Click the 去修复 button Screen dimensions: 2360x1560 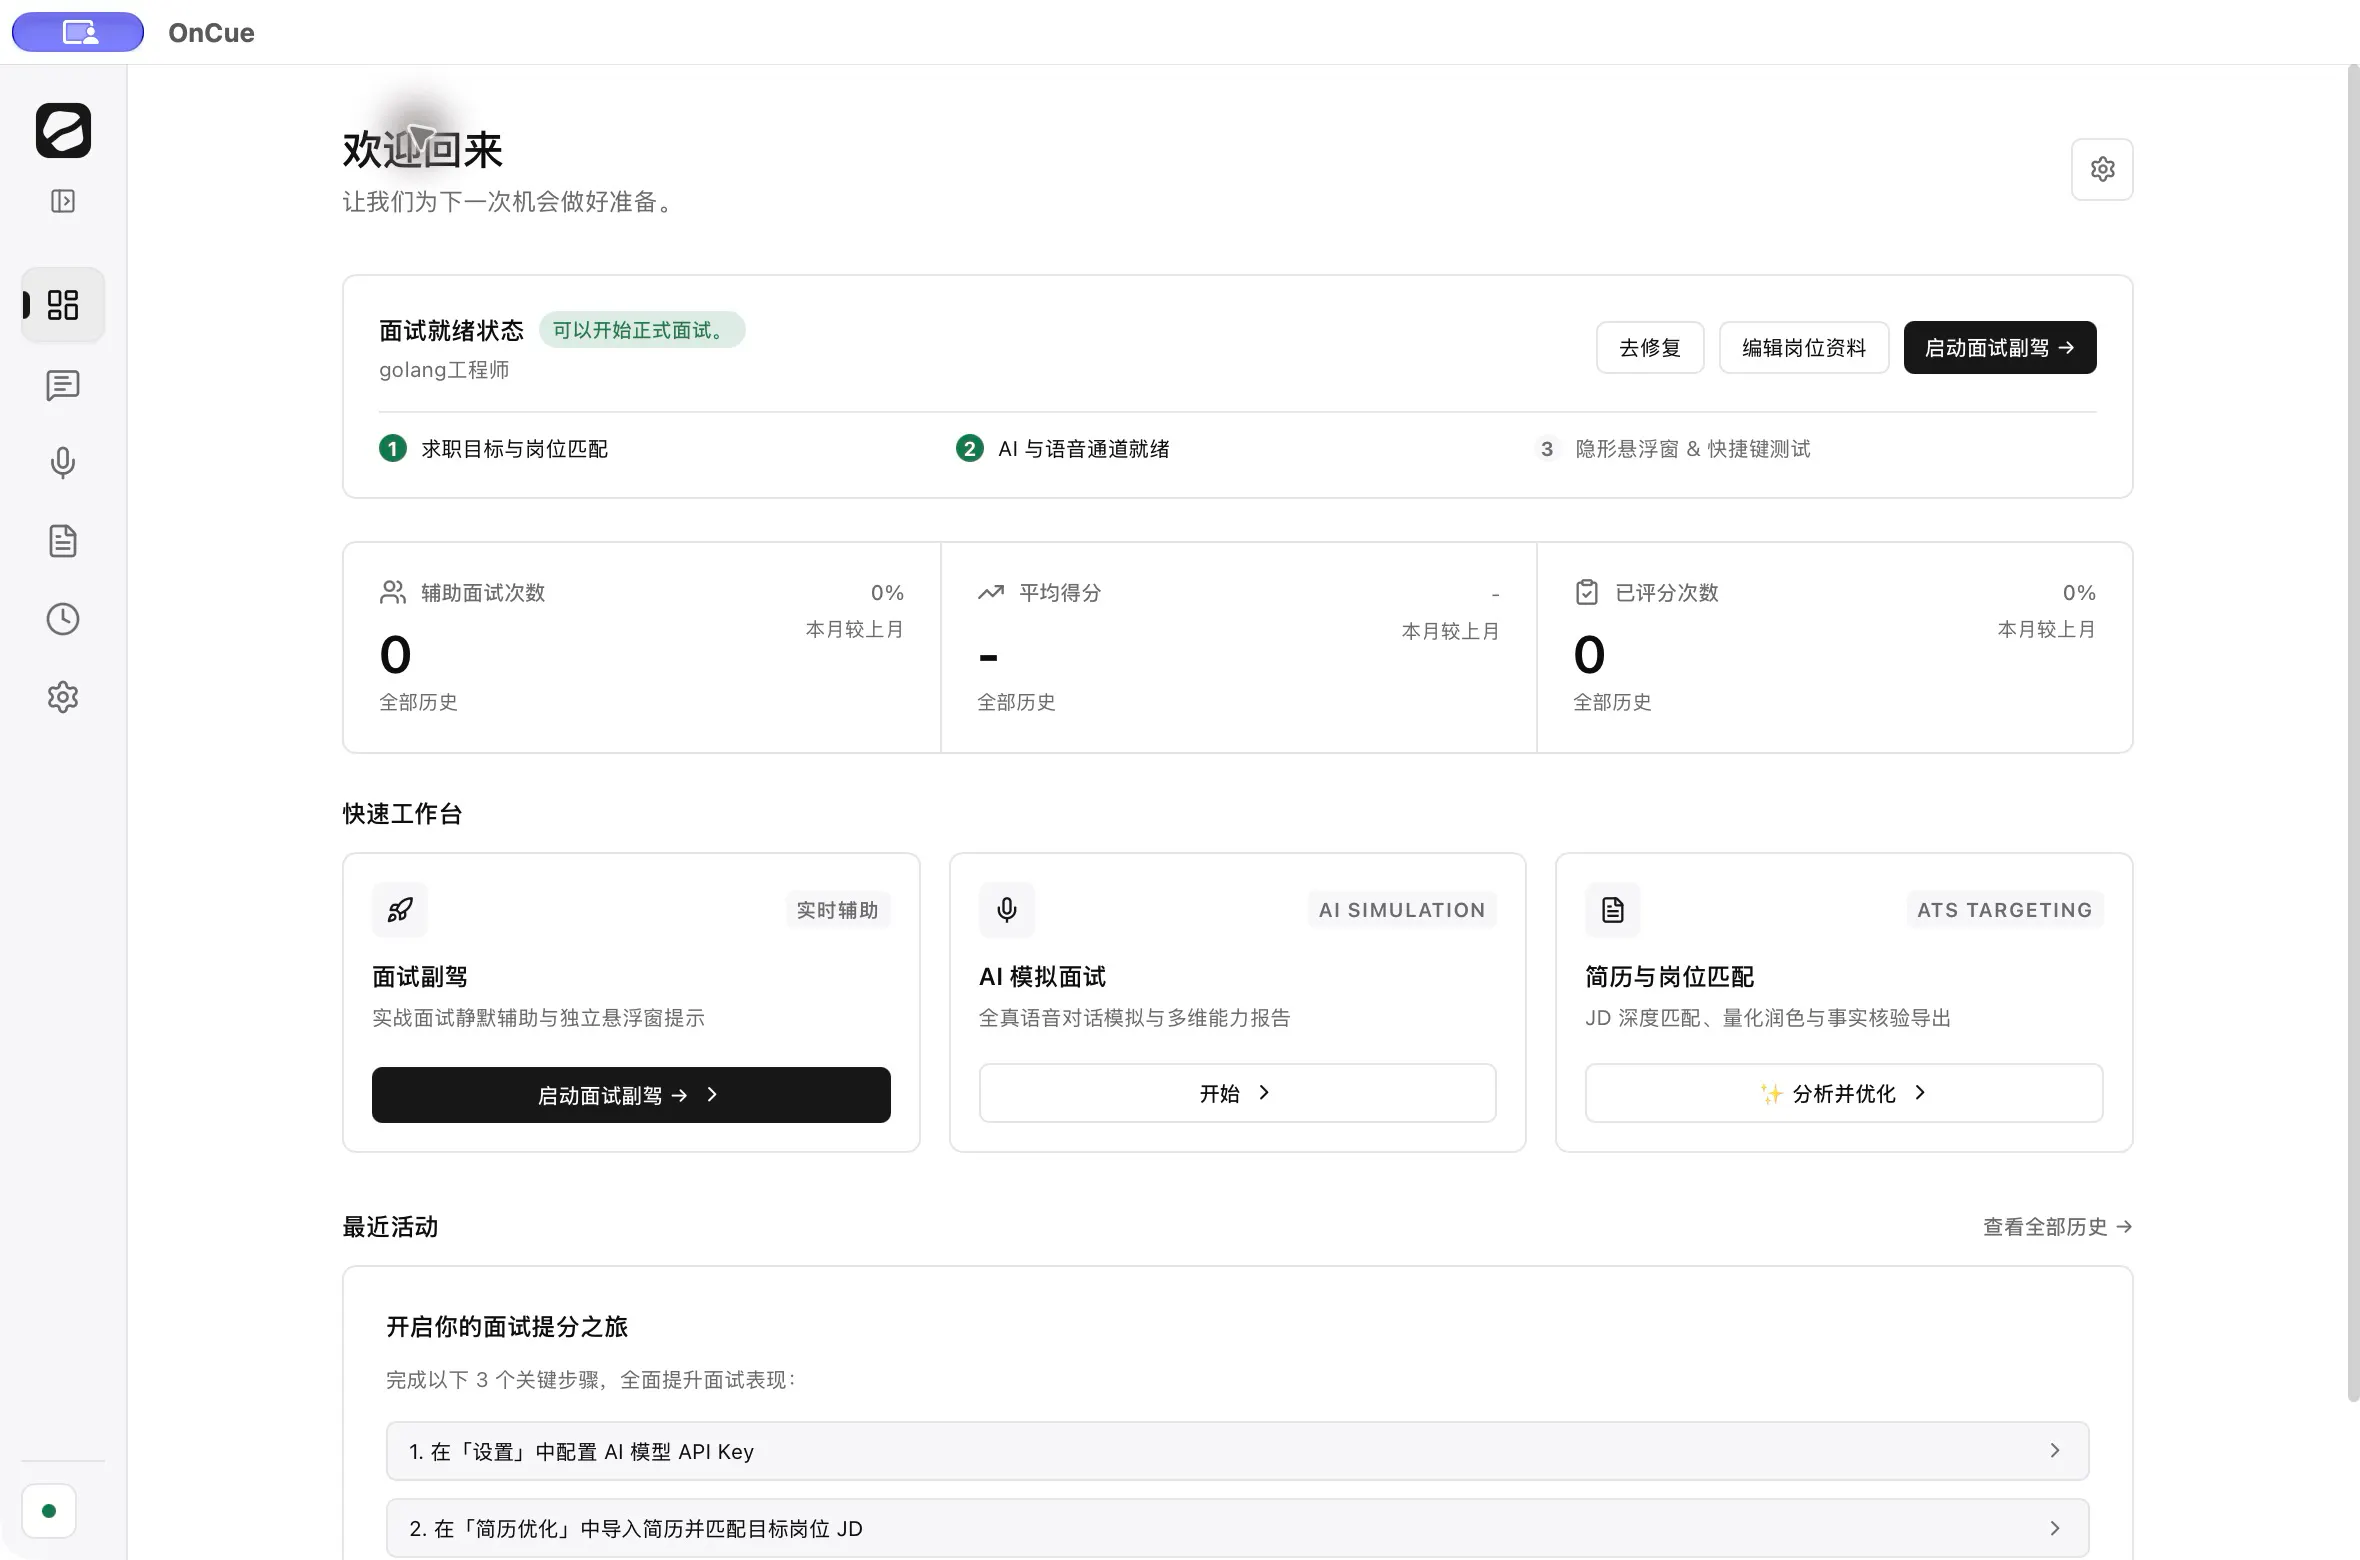pos(1650,348)
